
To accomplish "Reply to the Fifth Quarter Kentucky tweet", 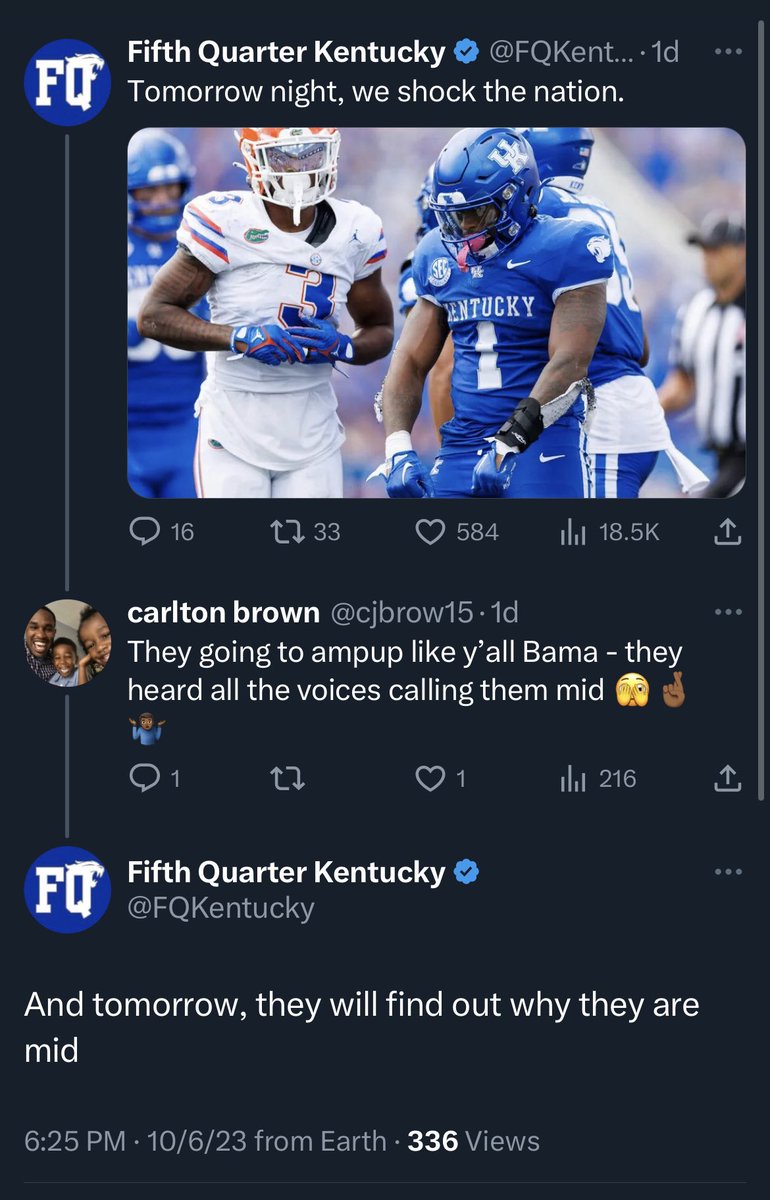I will (162, 533).
